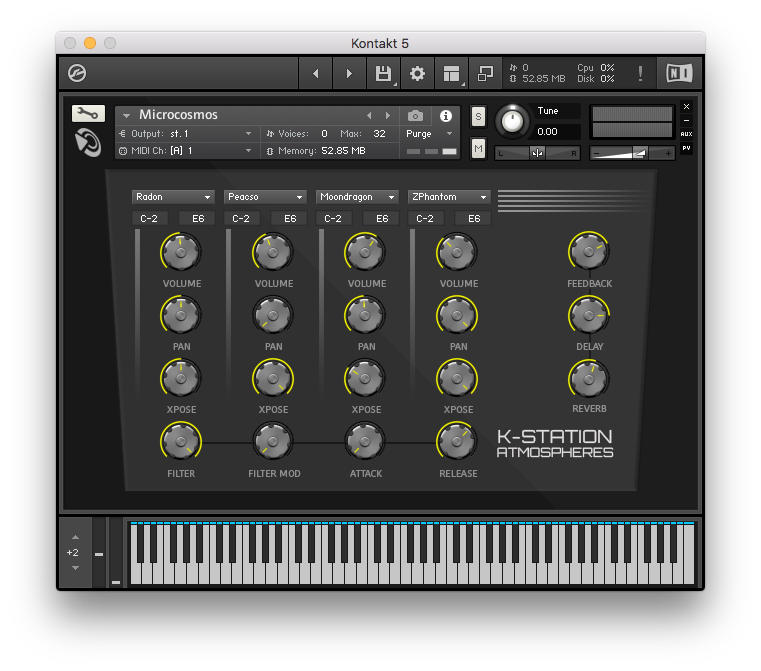The width and height of the screenshot is (761, 671).
Task: Select next preset arrow next to Microcosmos
Action: tap(387, 115)
